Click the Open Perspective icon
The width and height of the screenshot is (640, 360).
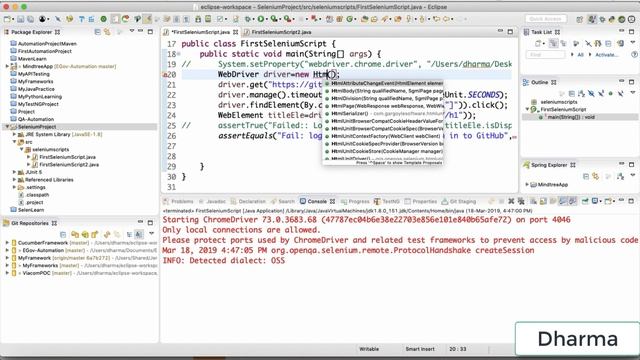(580, 19)
